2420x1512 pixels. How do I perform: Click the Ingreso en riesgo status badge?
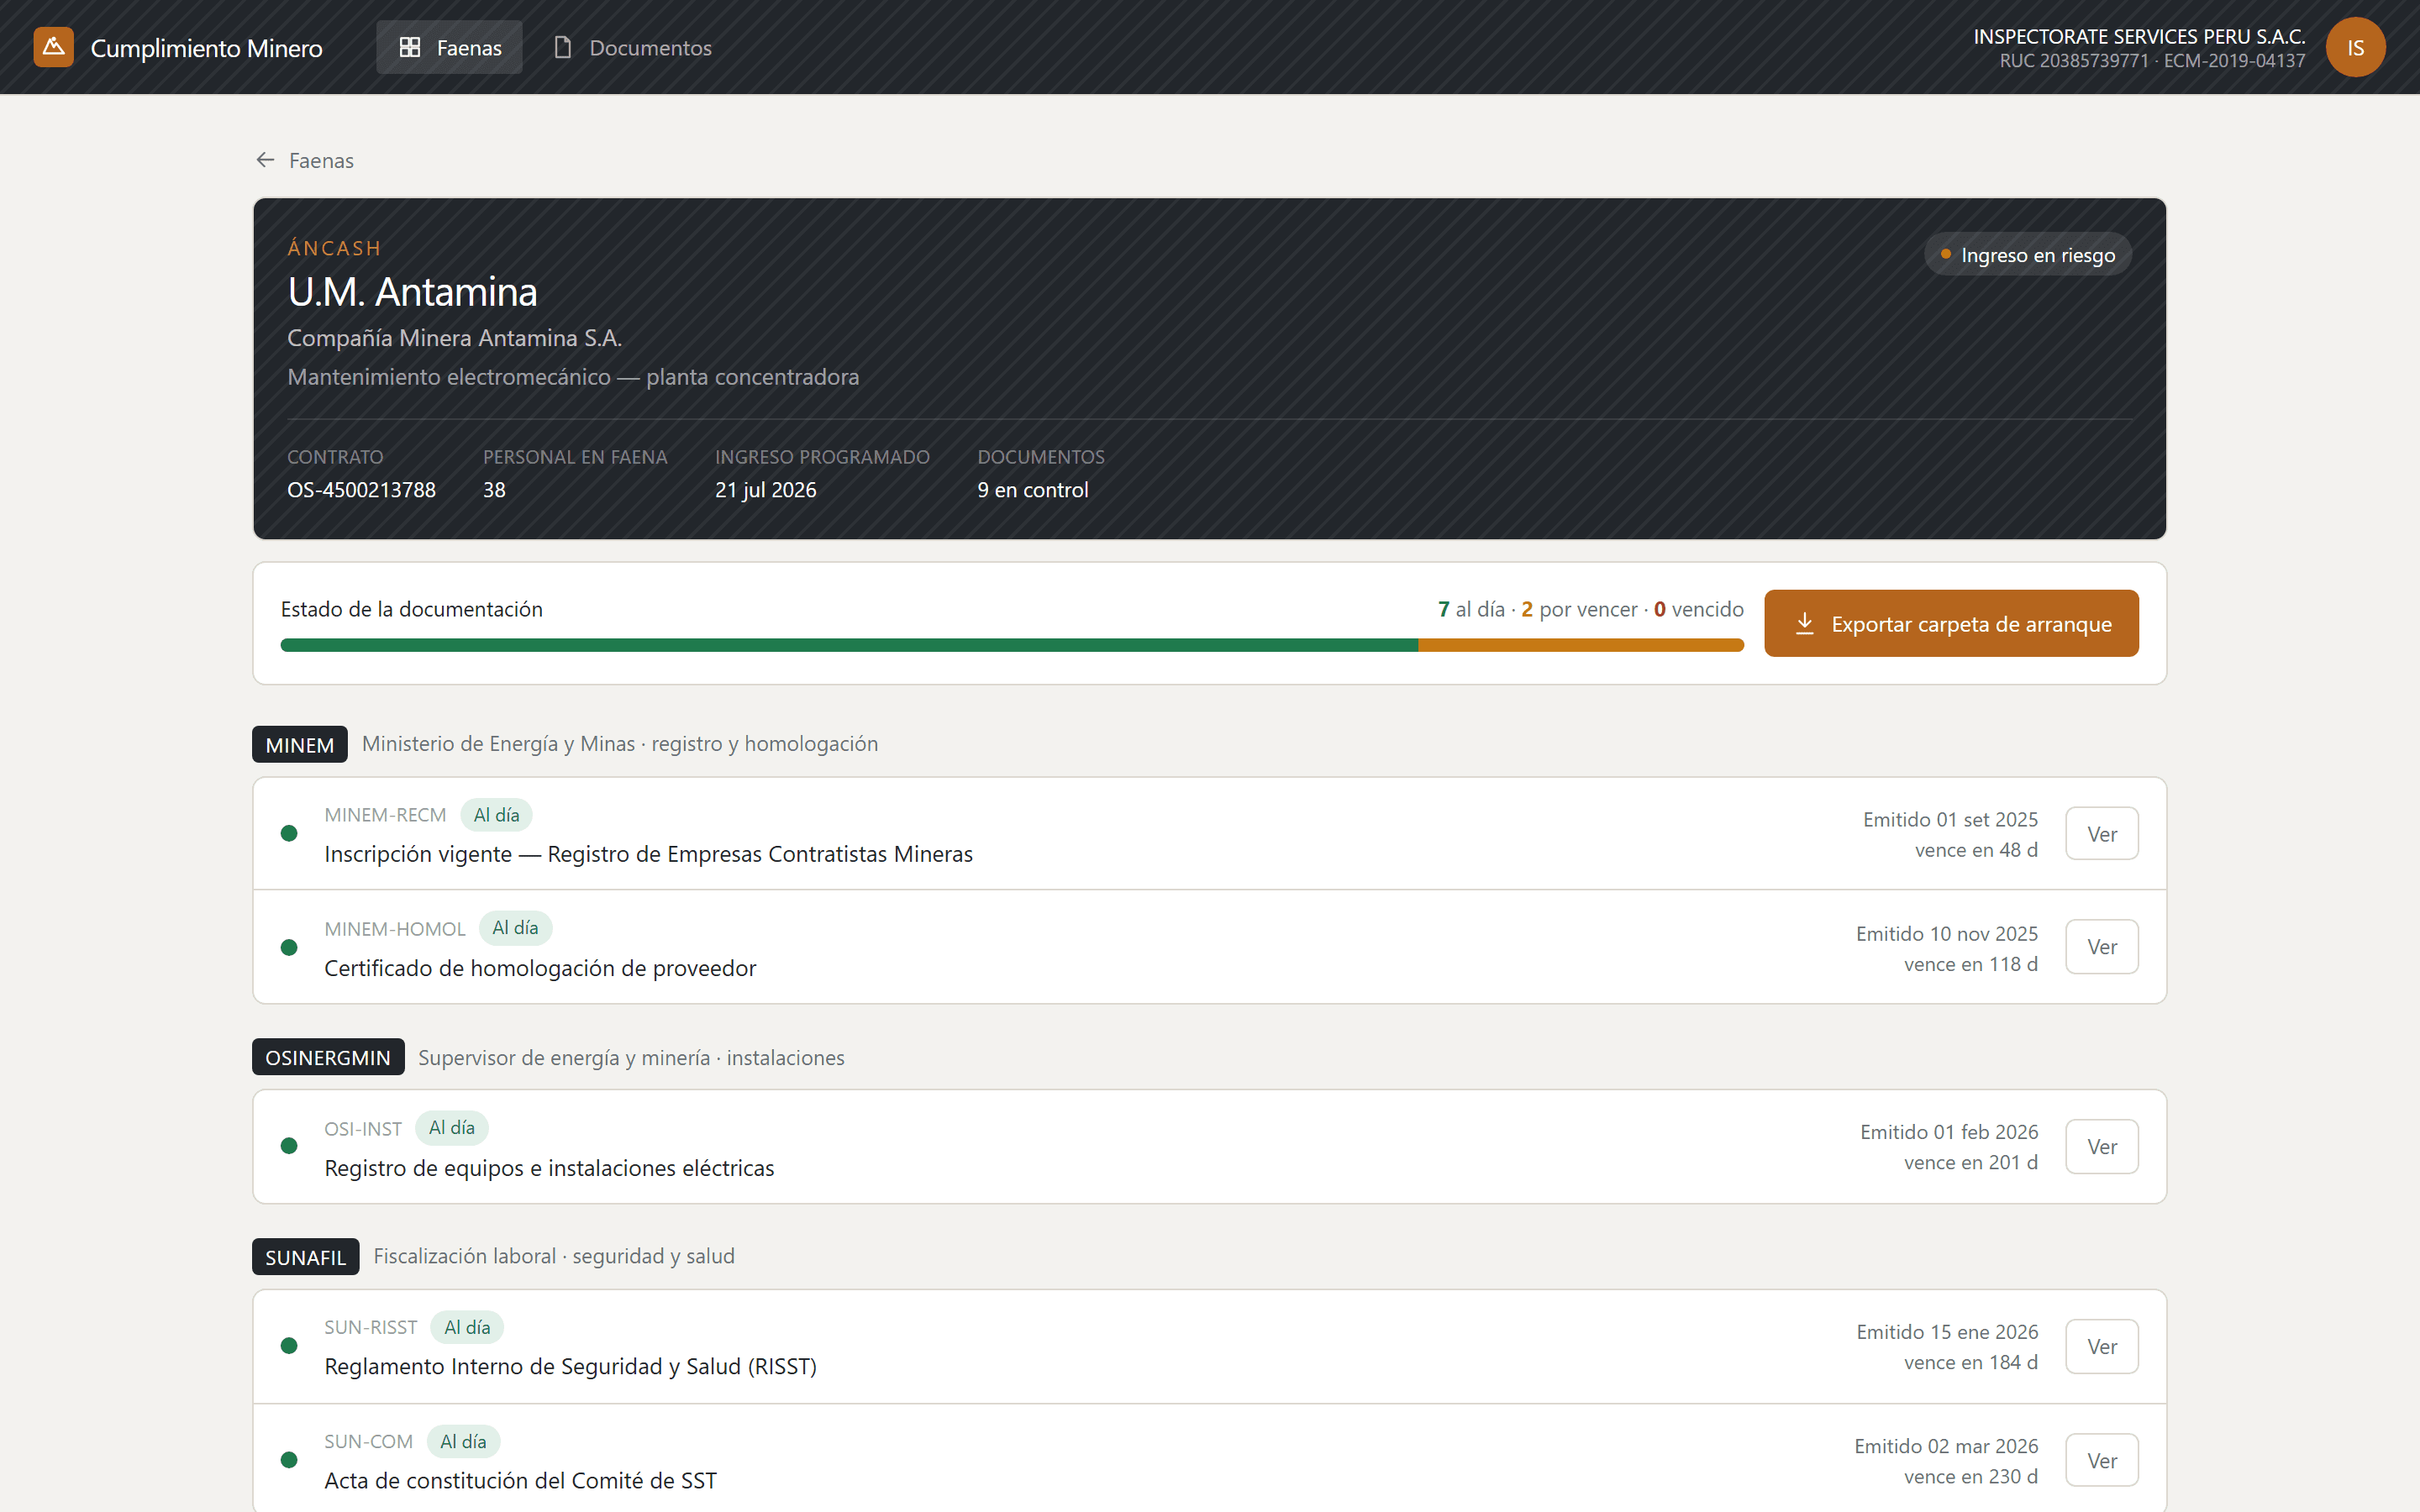(2027, 255)
